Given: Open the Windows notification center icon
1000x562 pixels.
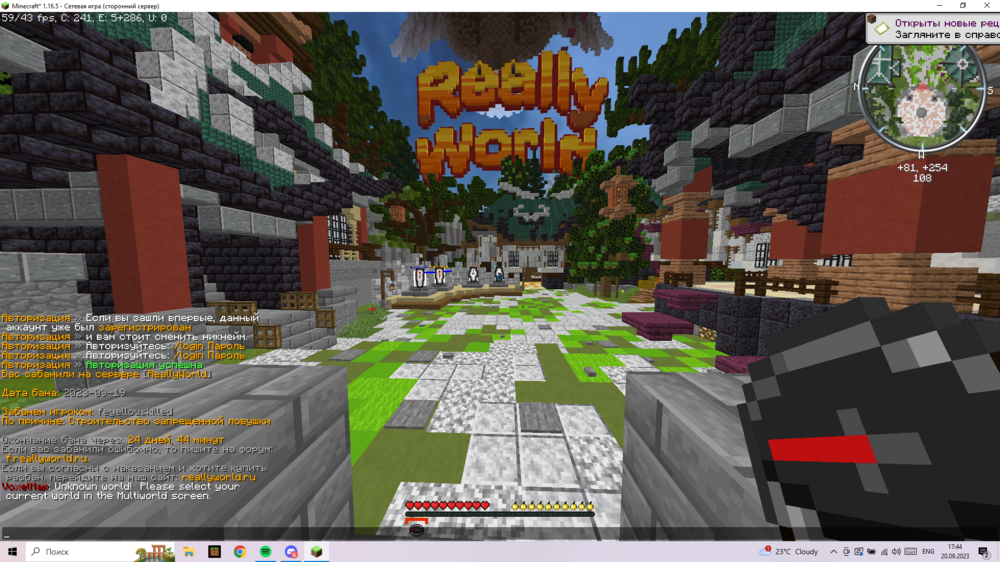Looking at the screenshot, I should (984, 552).
